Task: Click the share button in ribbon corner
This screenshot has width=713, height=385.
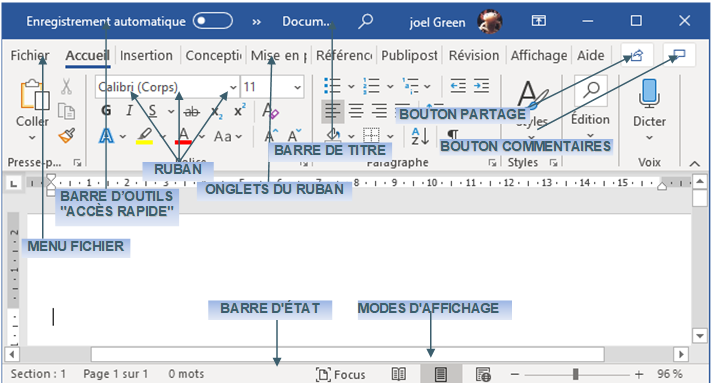Action: click(x=637, y=55)
